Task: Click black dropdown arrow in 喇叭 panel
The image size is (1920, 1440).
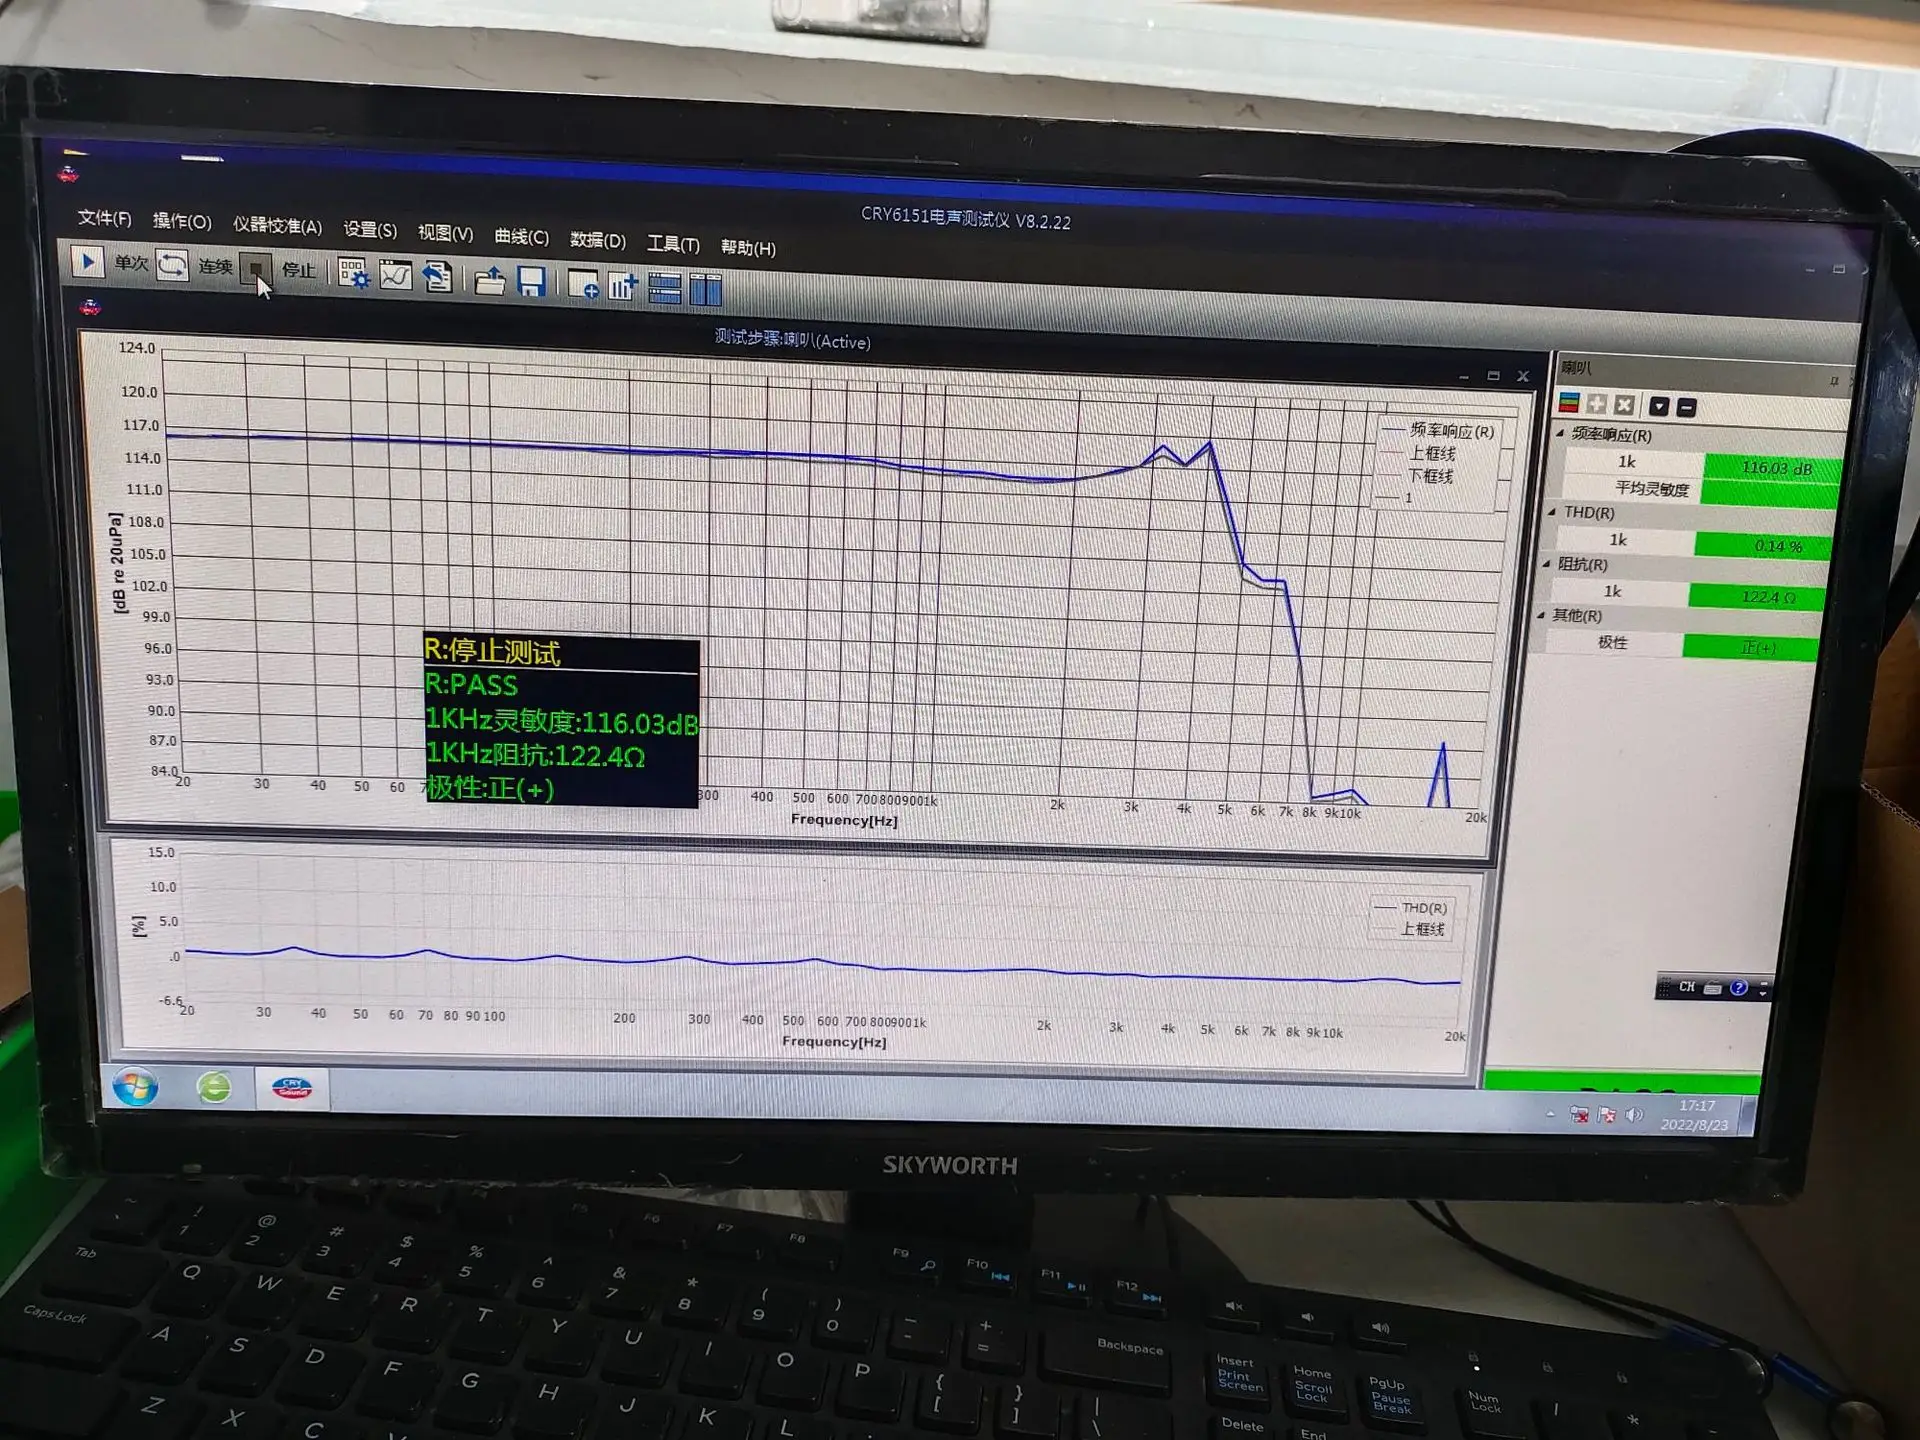Action: (x=1659, y=406)
